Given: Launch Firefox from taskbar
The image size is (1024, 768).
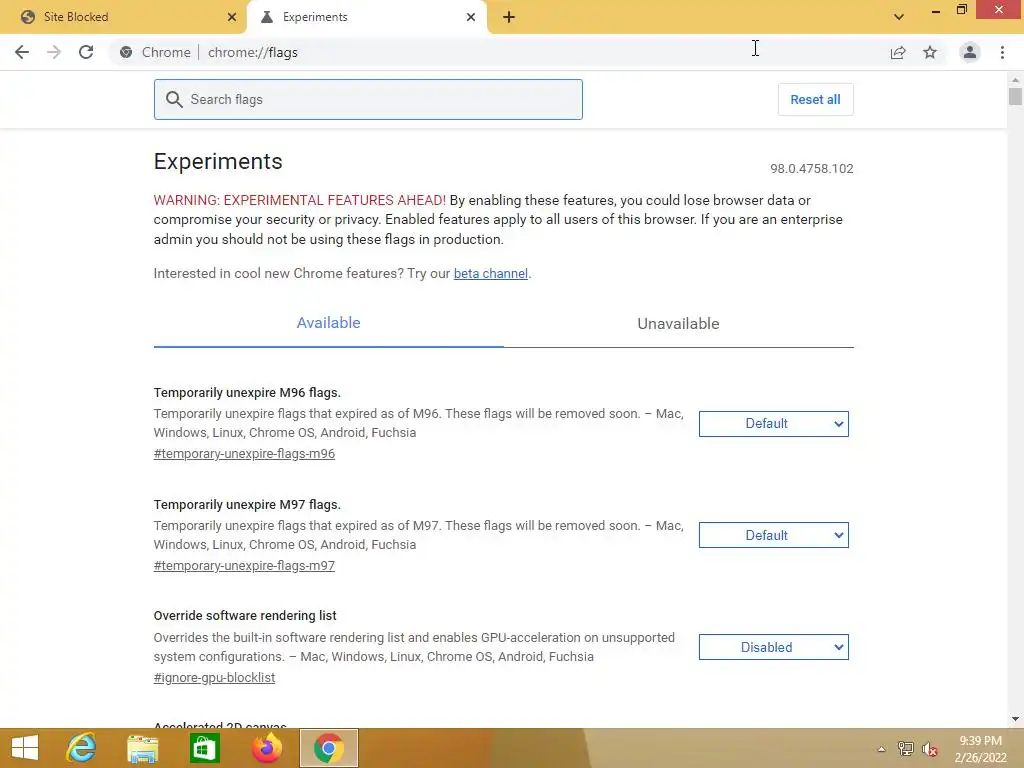Looking at the screenshot, I should [266, 748].
